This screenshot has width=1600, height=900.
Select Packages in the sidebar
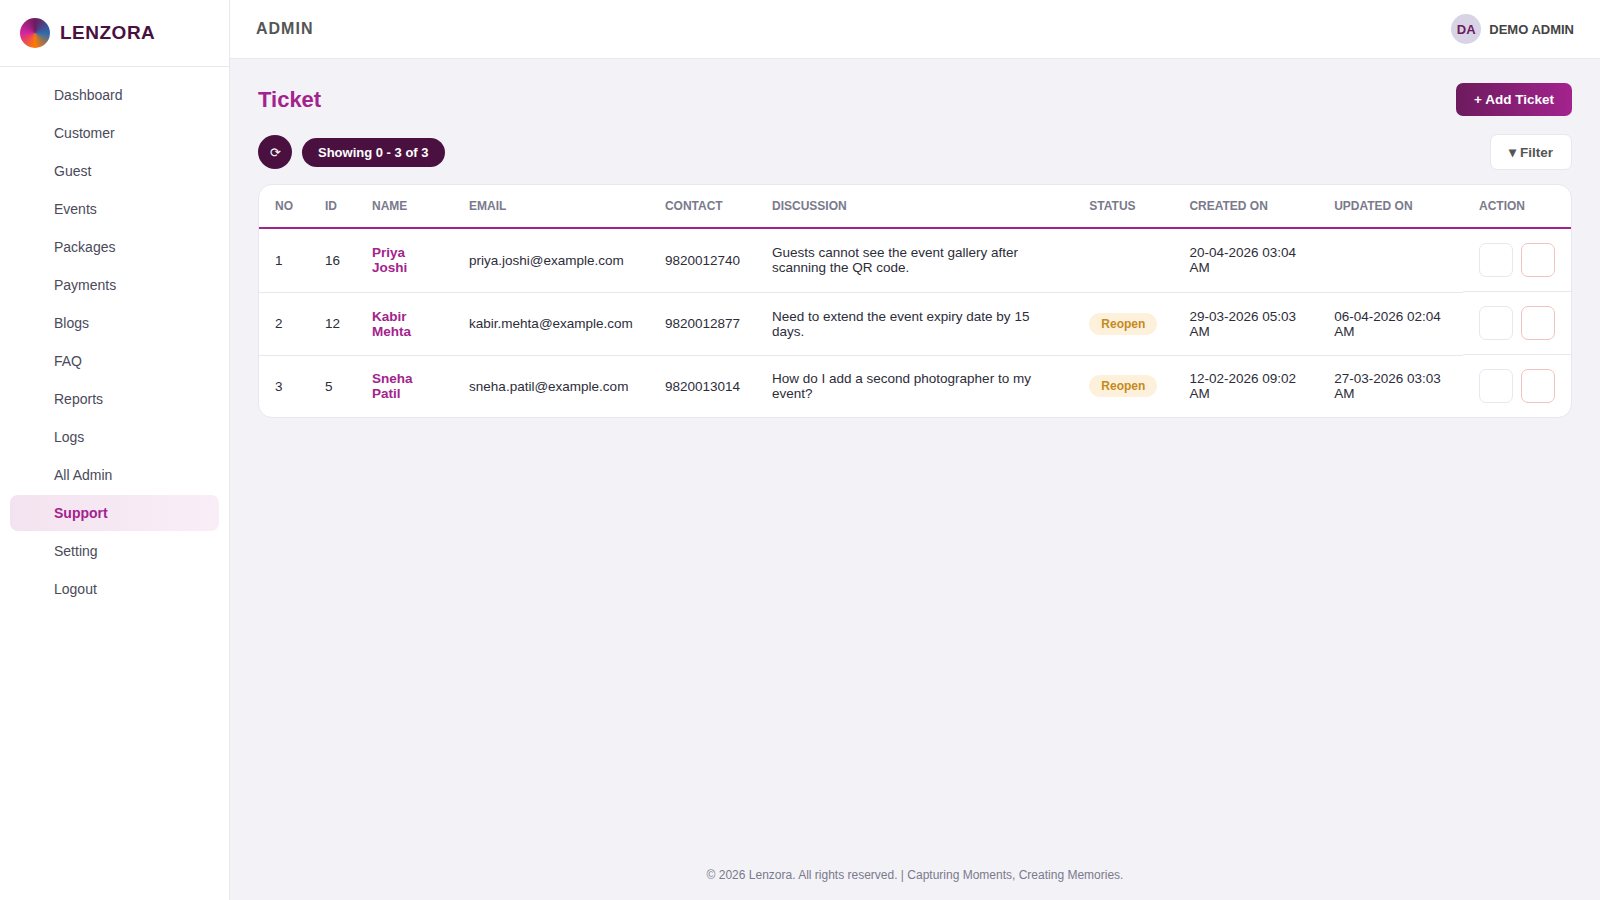[114, 247]
